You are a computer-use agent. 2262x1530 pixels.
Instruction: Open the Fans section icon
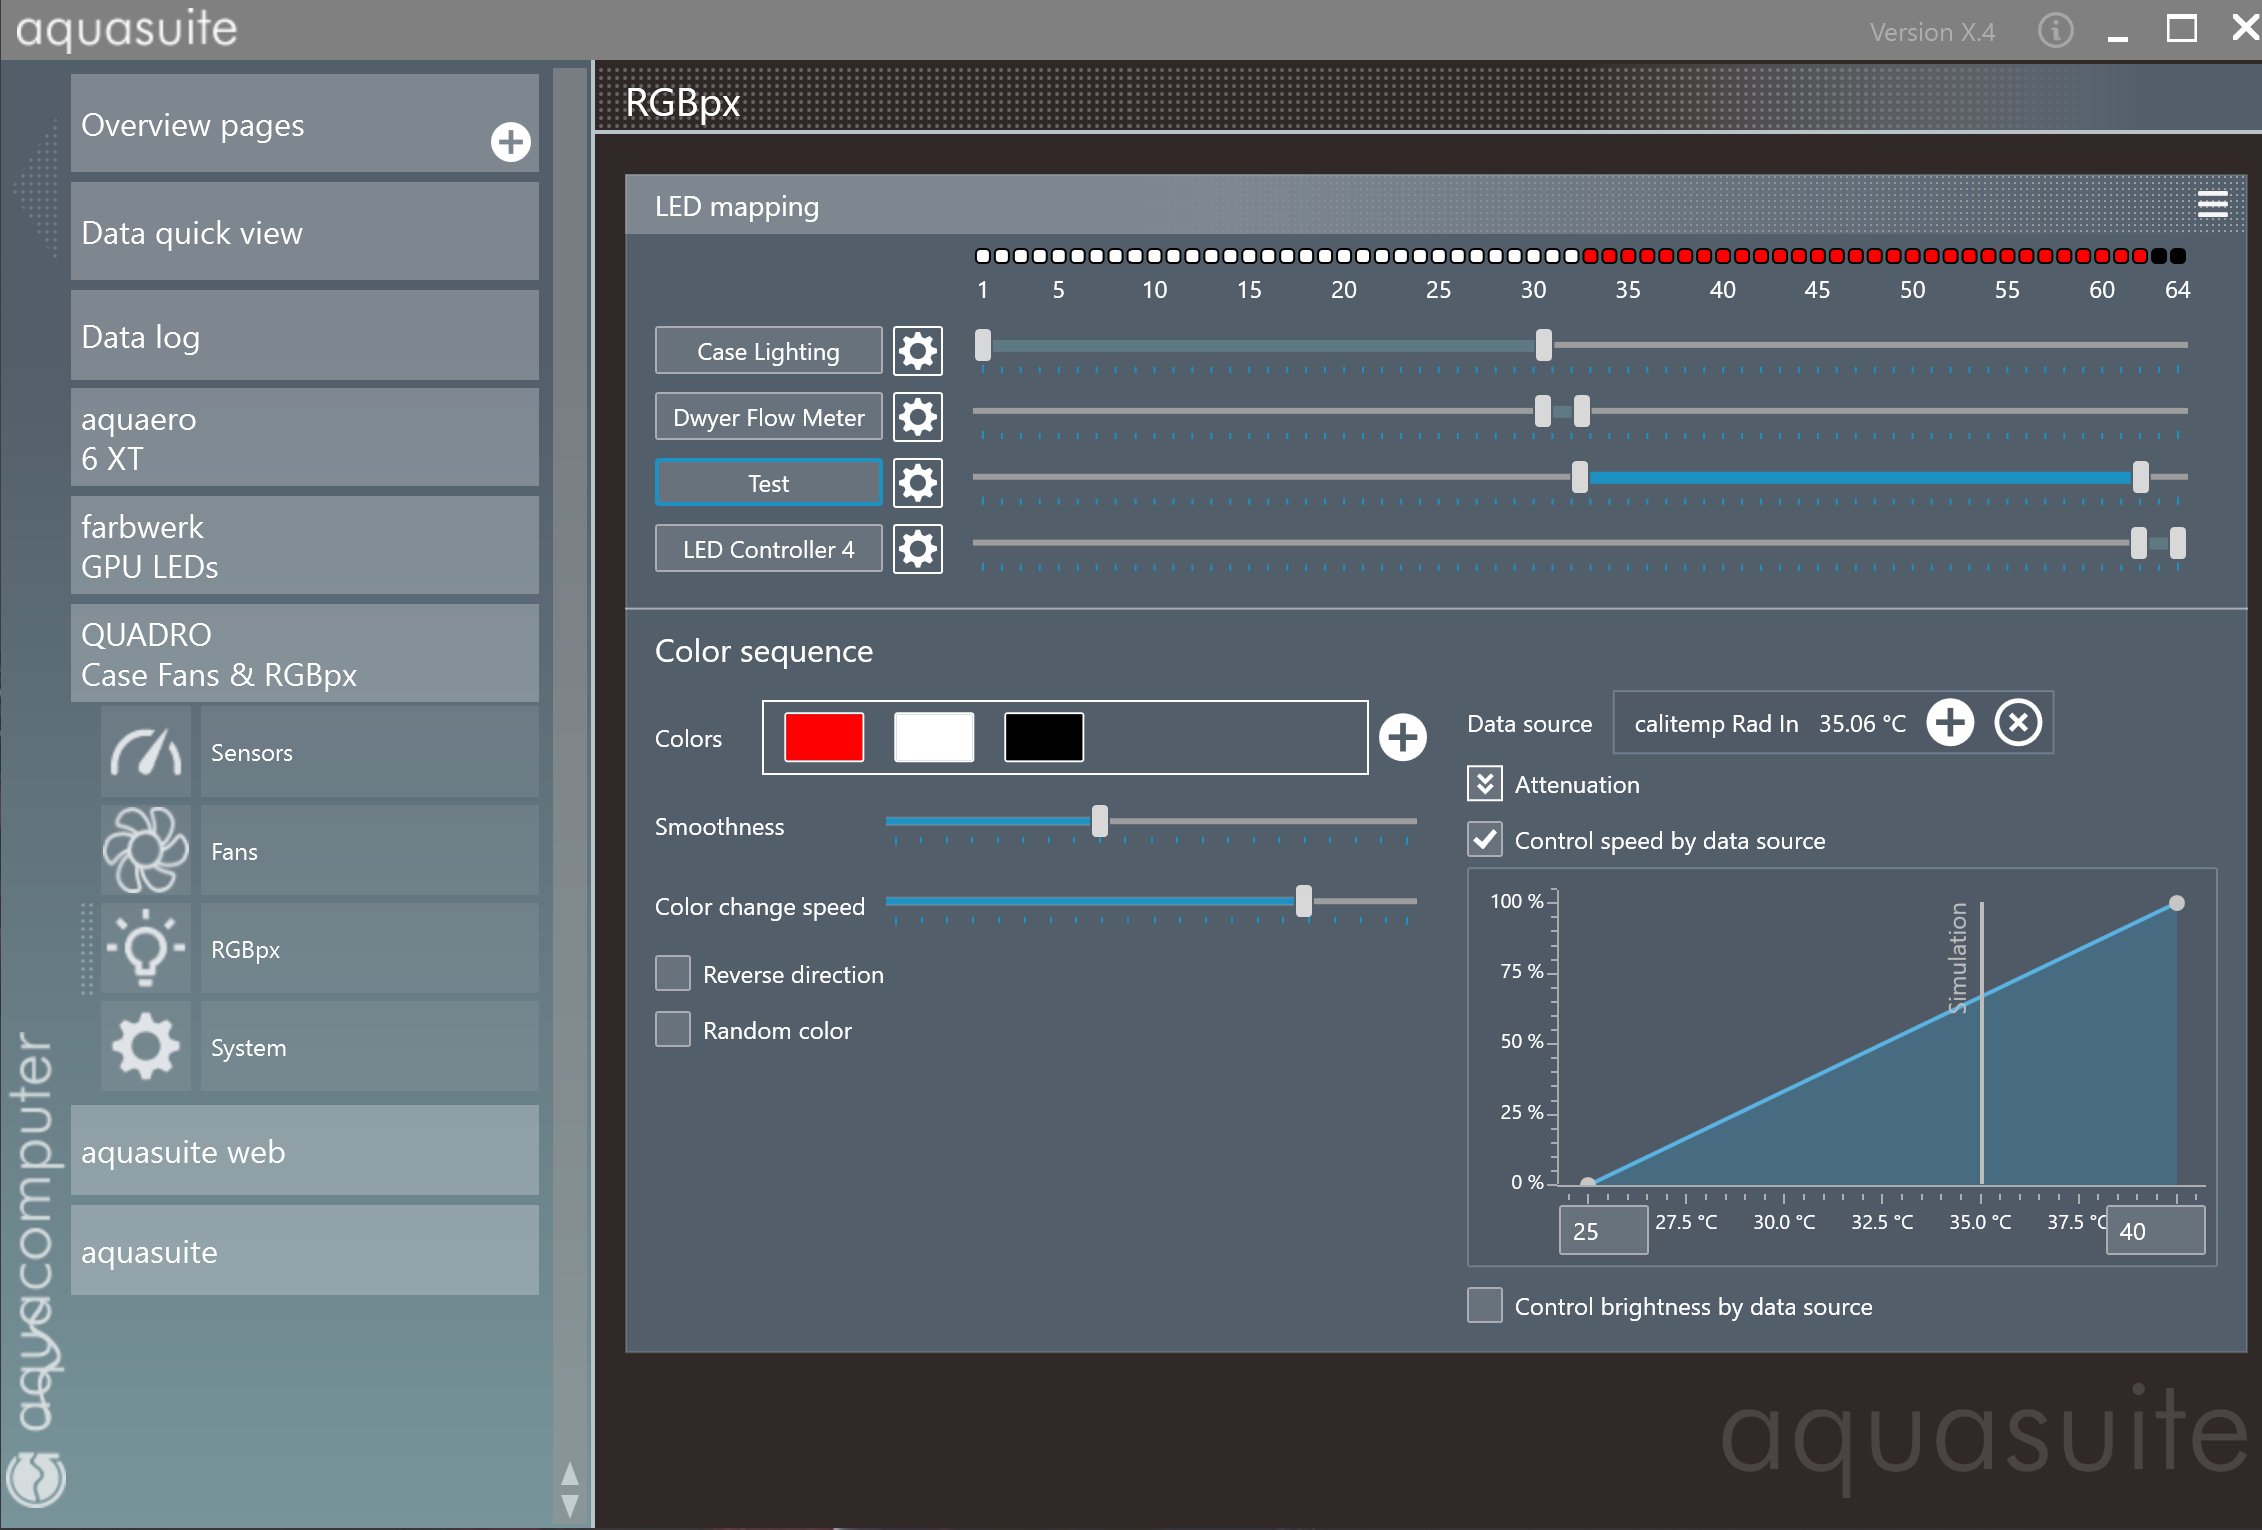(x=146, y=851)
